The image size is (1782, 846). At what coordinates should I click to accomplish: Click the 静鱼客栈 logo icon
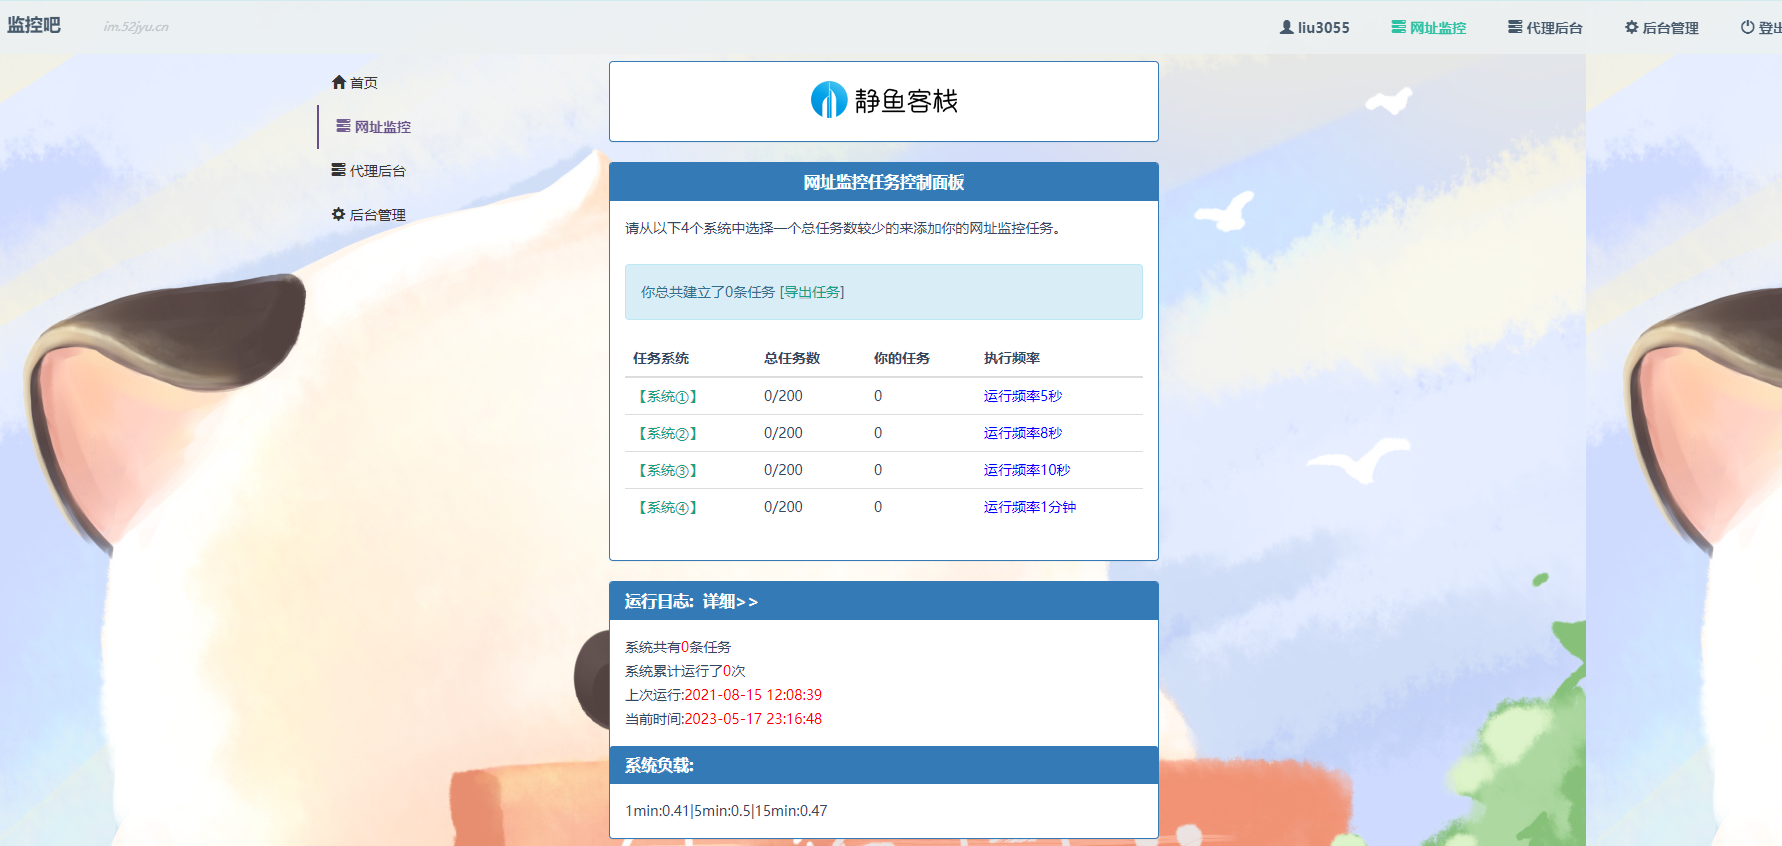pyautogui.click(x=829, y=100)
